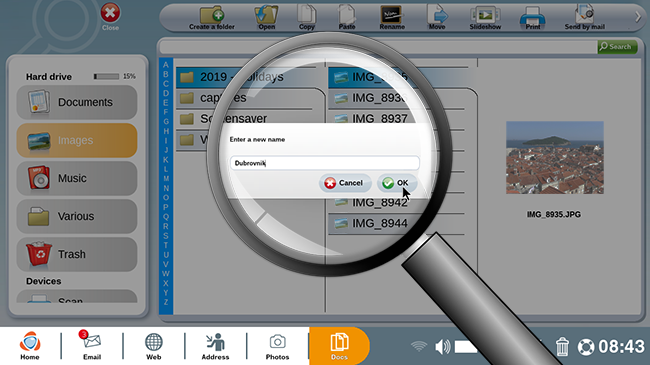Open the selected item with Open icon
Image resolution: width=650 pixels, height=365 pixels.
coord(266,18)
